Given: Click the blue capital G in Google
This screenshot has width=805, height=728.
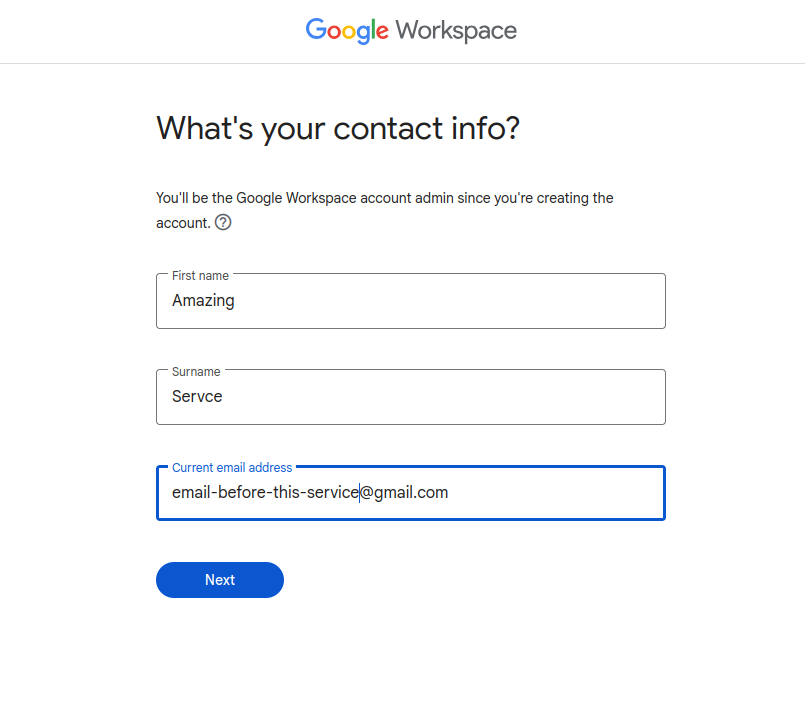Looking at the screenshot, I should click(317, 30).
